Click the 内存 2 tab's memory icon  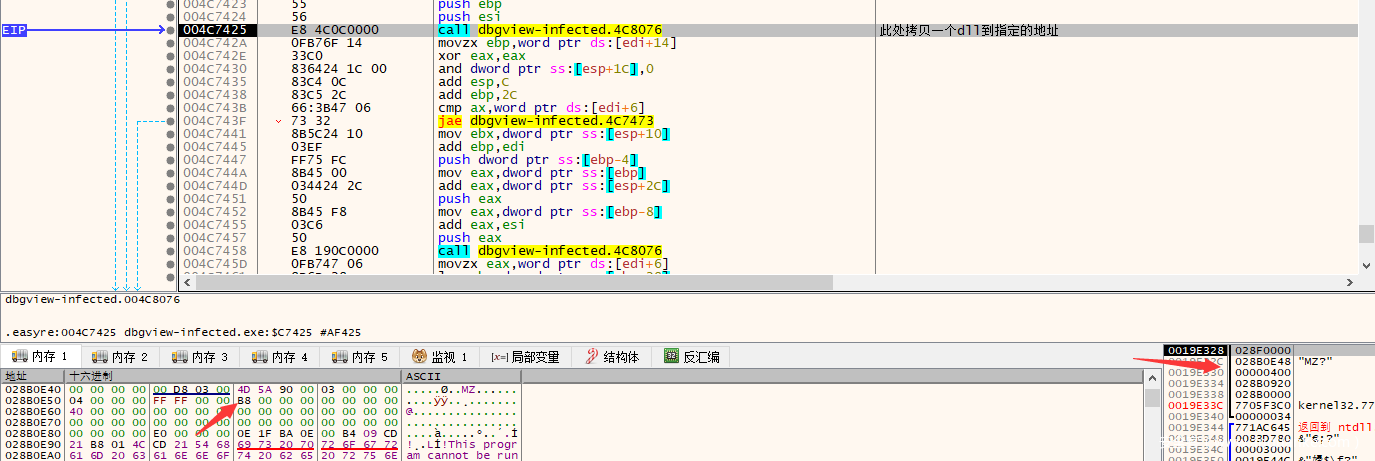click(98, 357)
